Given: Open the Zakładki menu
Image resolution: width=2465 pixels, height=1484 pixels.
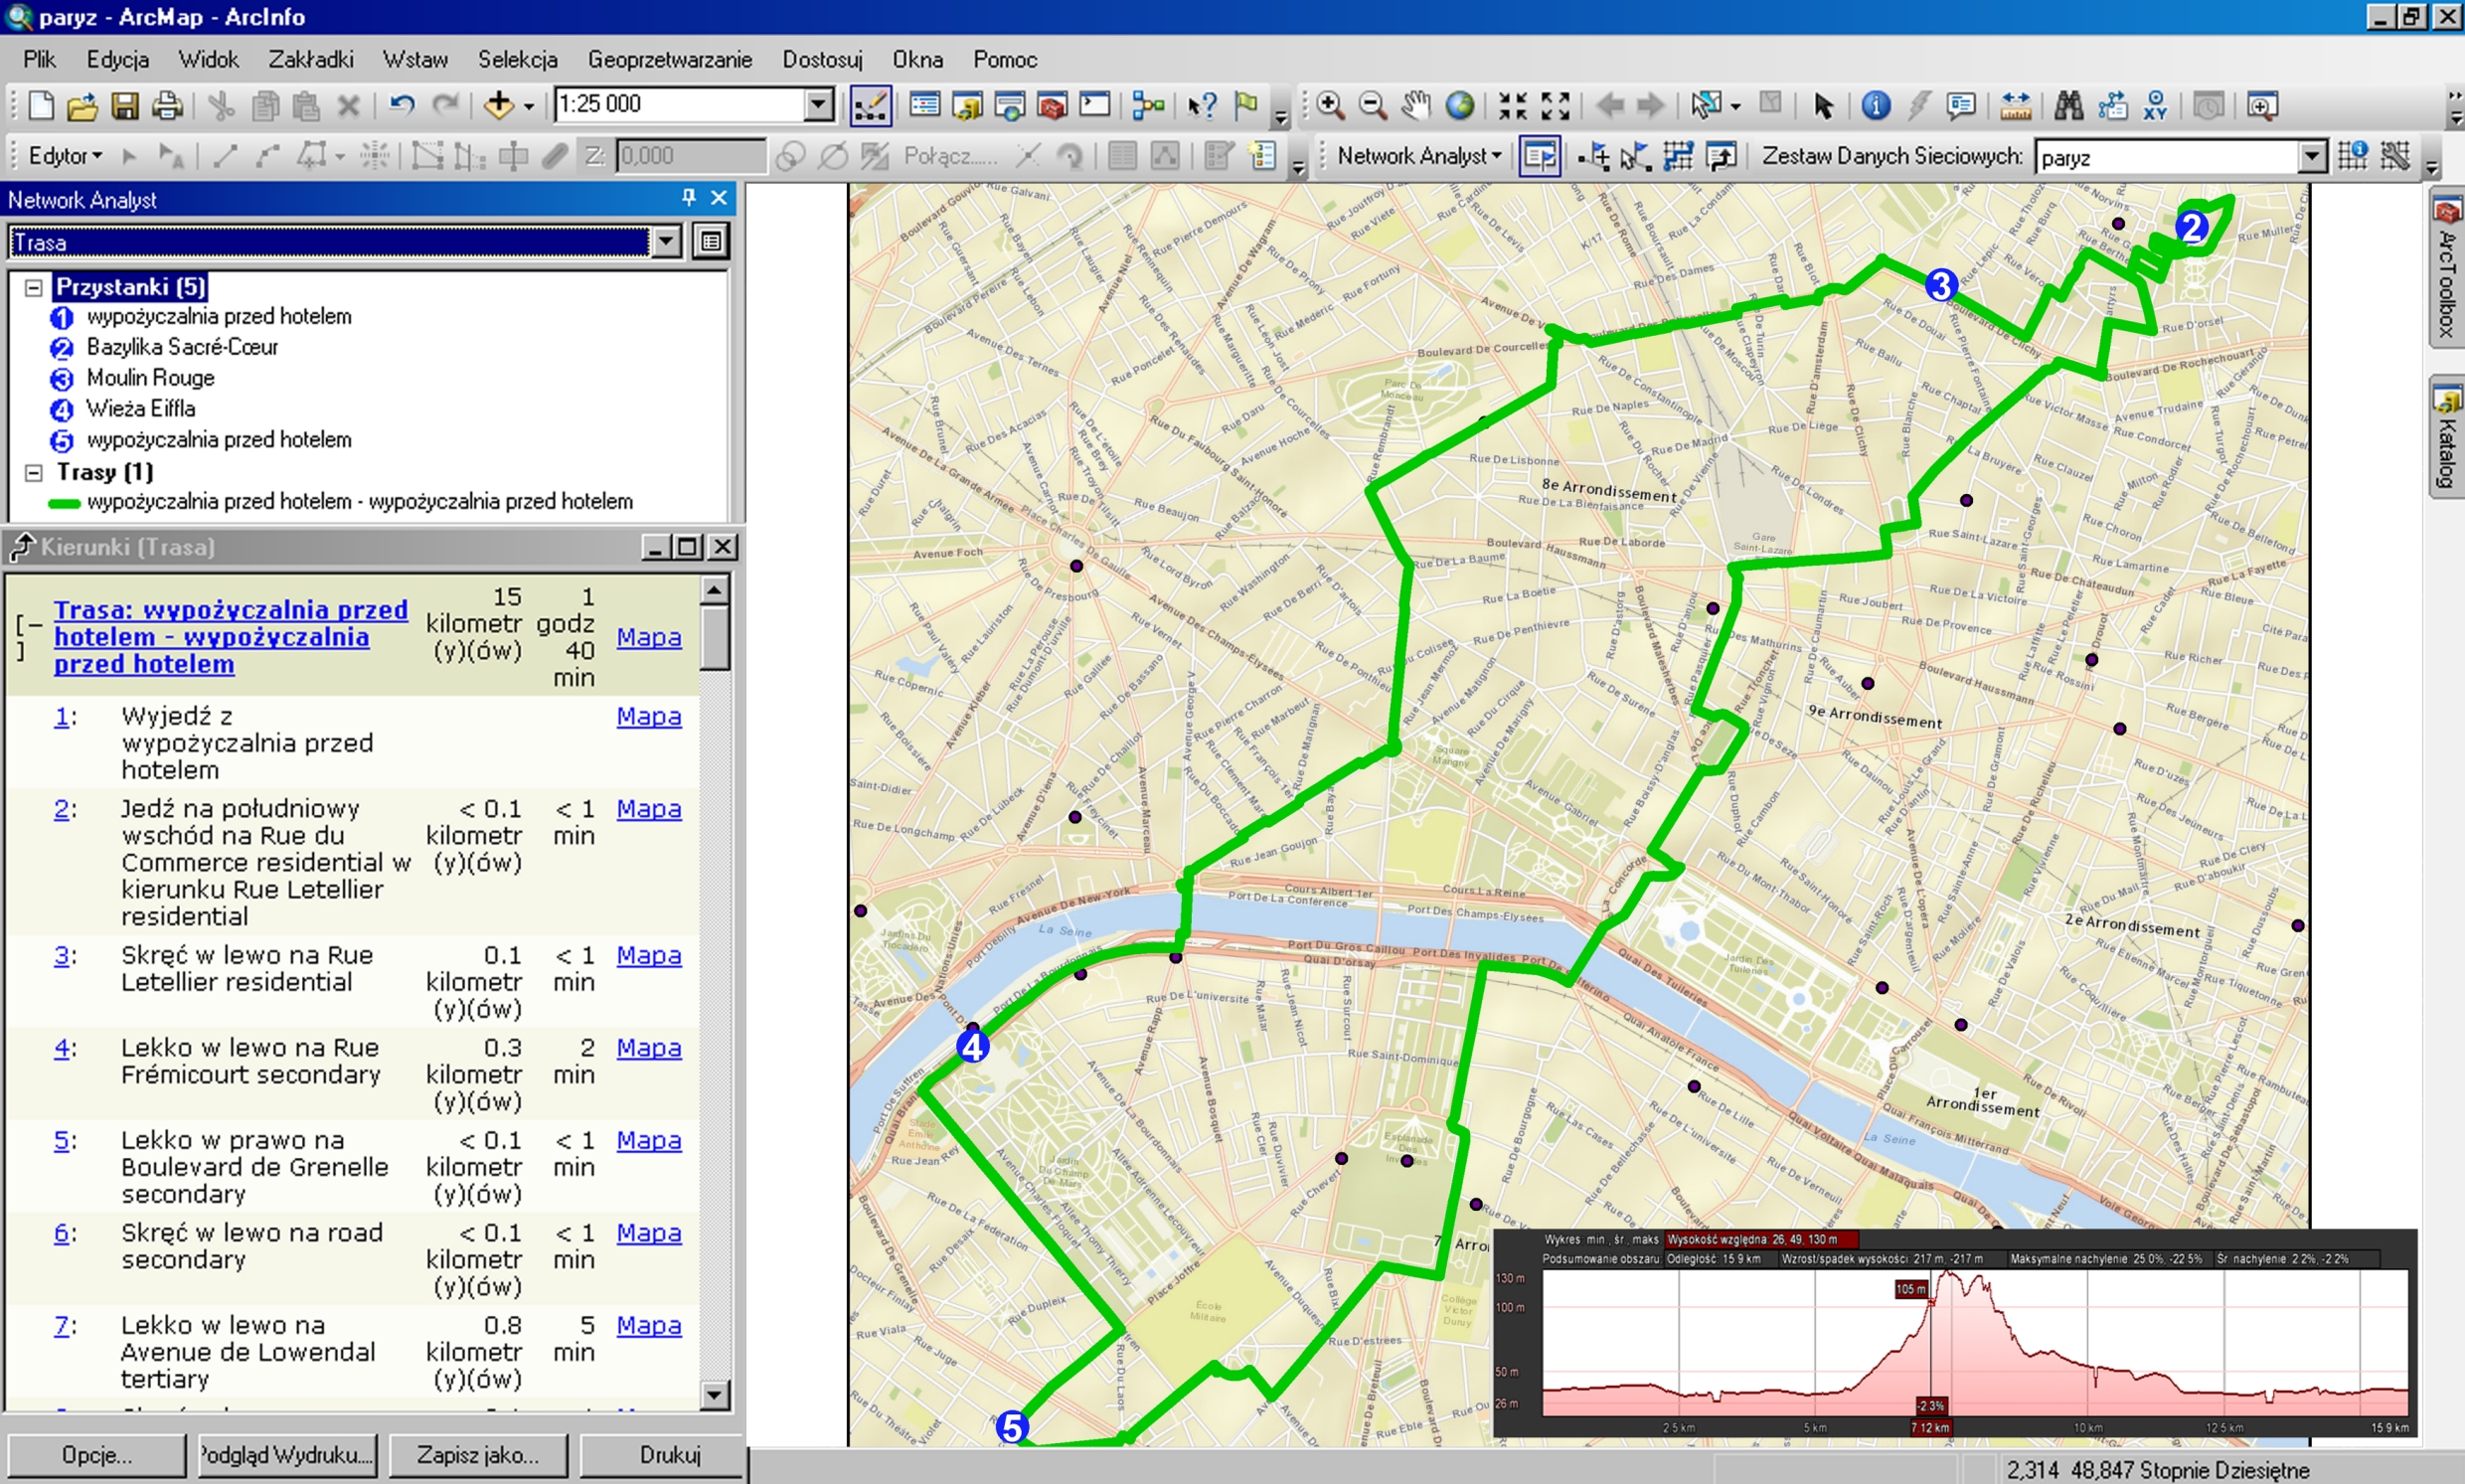Looking at the screenshot, I should (311, 59).
